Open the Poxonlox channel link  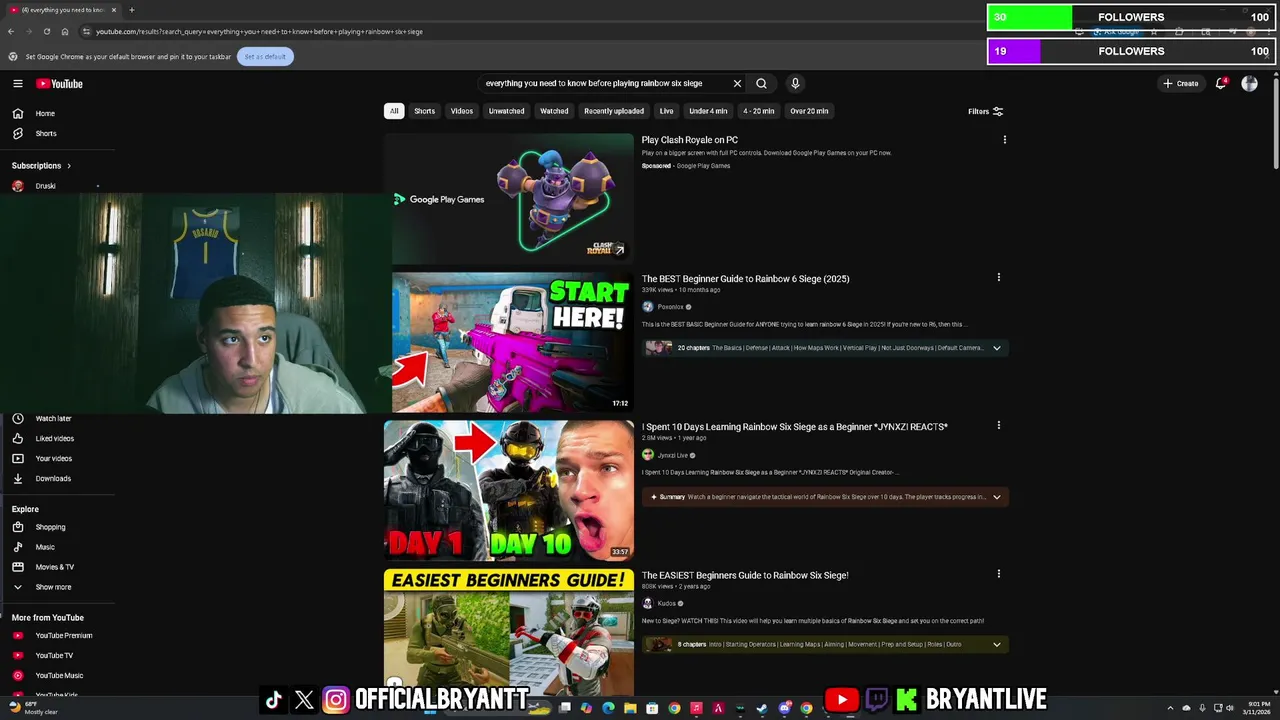click(x=670, y=307)
